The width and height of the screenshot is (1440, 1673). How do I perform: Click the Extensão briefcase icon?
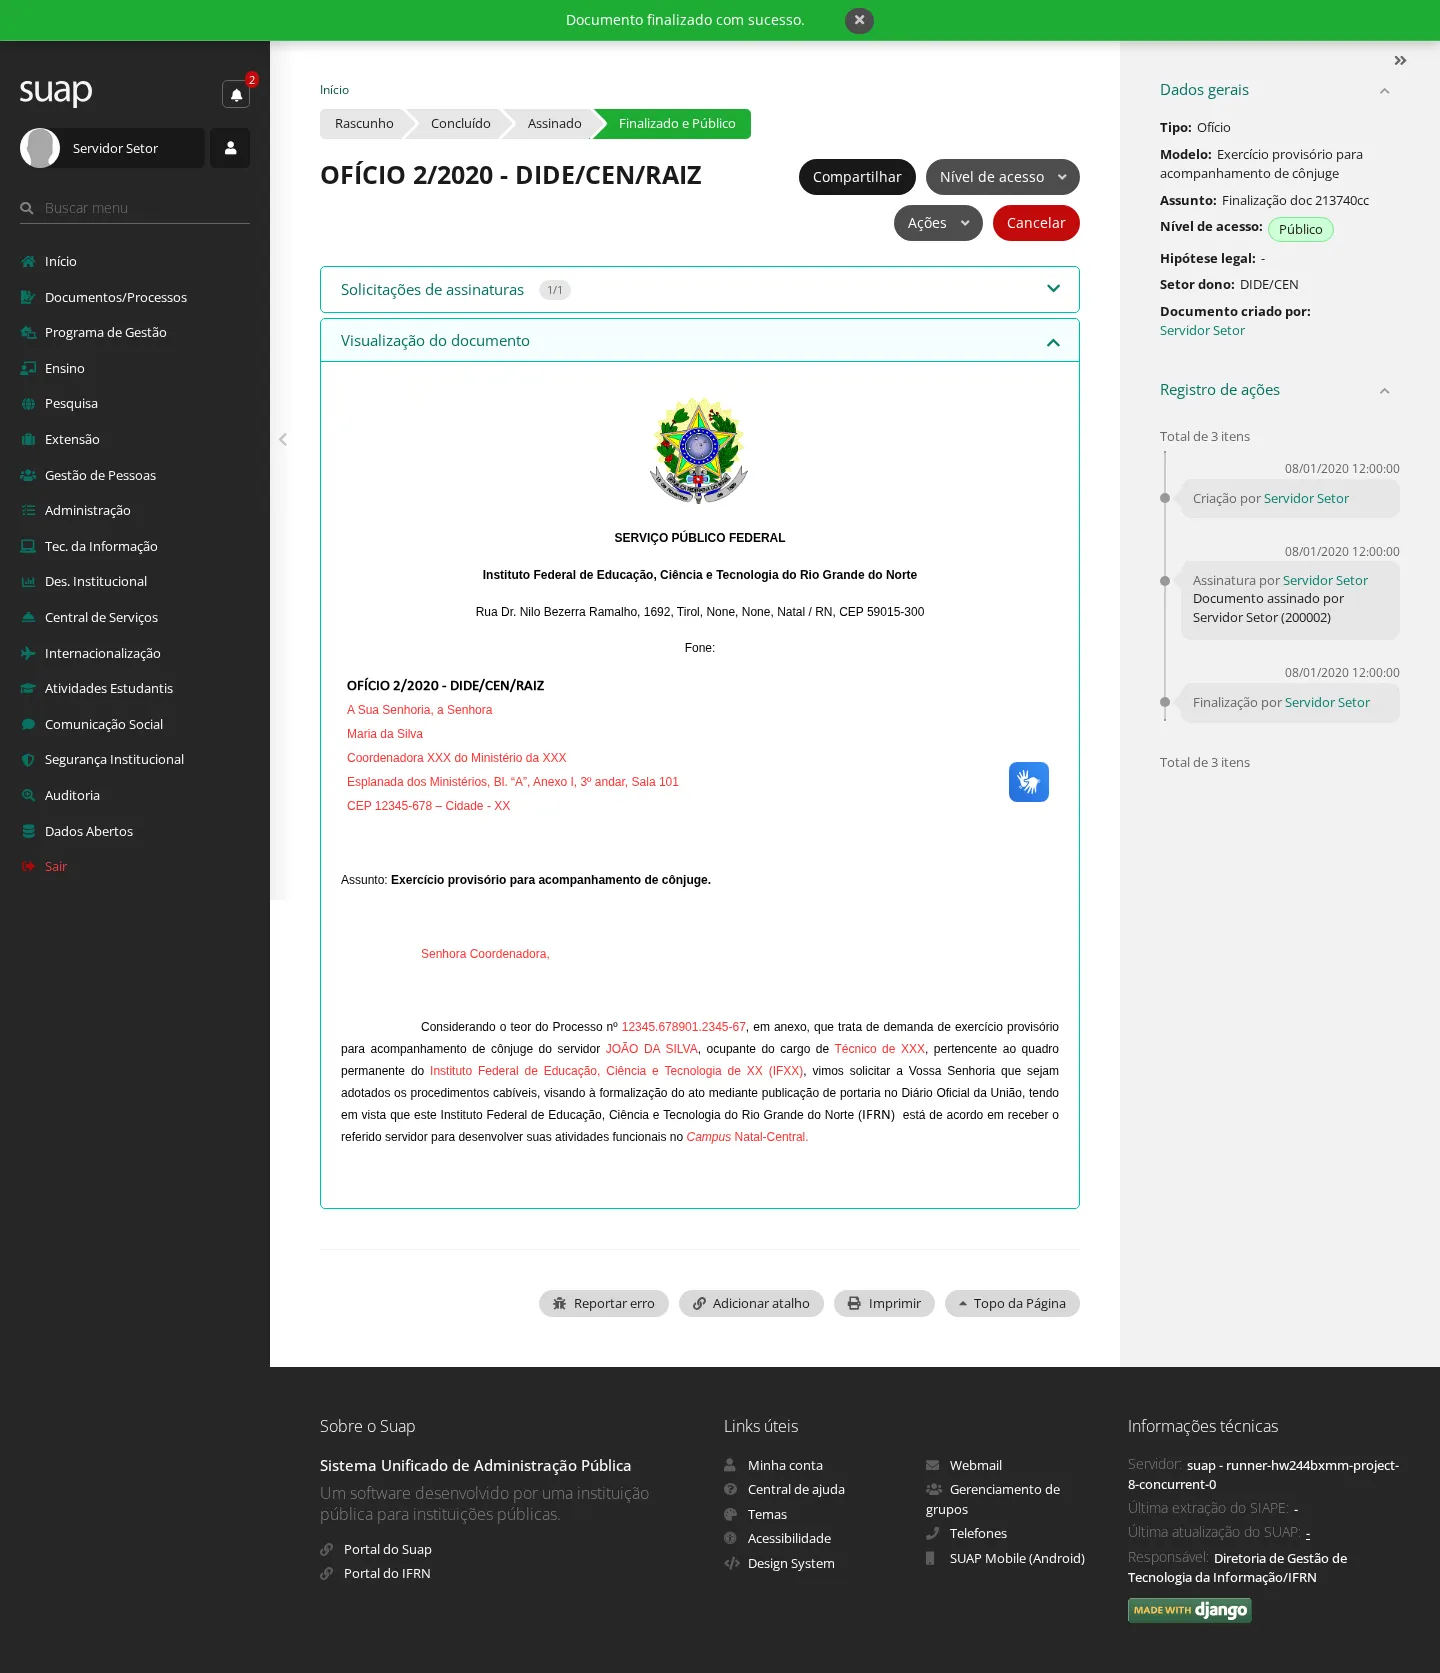[28, 439]
